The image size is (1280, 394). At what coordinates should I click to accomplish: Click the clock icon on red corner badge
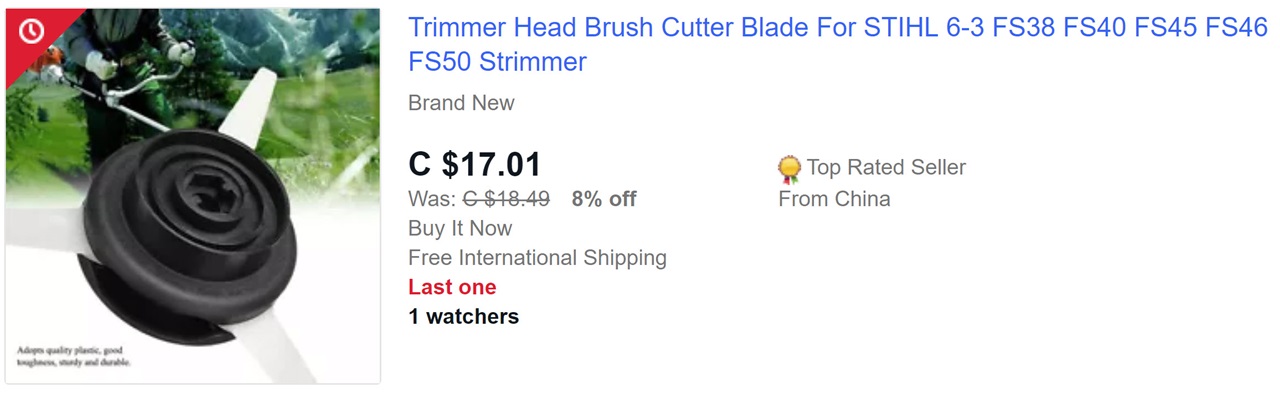[32, 32]
